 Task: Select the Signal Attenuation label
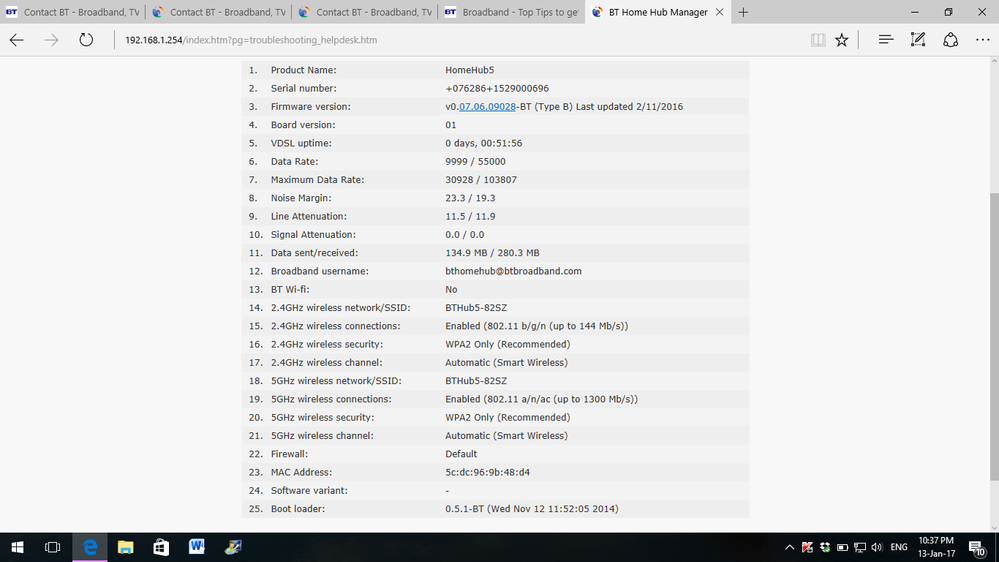tap(313, 235)
